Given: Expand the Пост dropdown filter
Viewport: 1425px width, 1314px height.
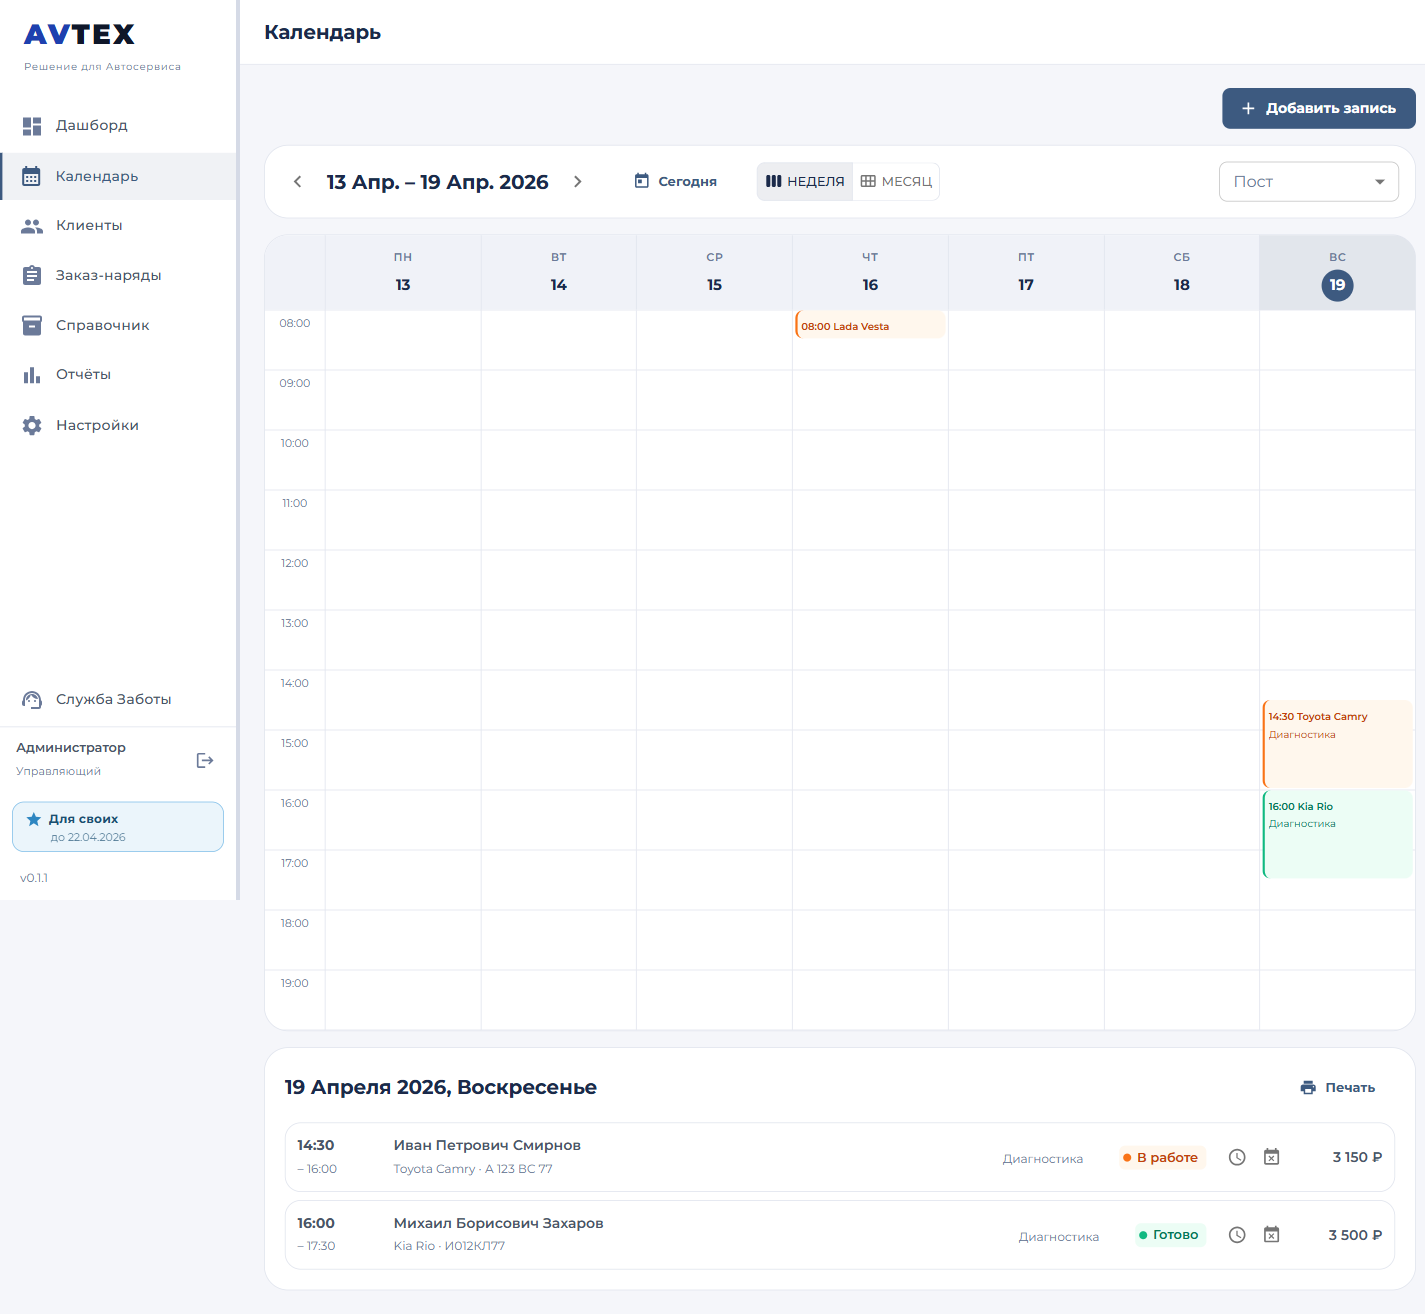Looking at the screenshot, I should coord(1308,181).
